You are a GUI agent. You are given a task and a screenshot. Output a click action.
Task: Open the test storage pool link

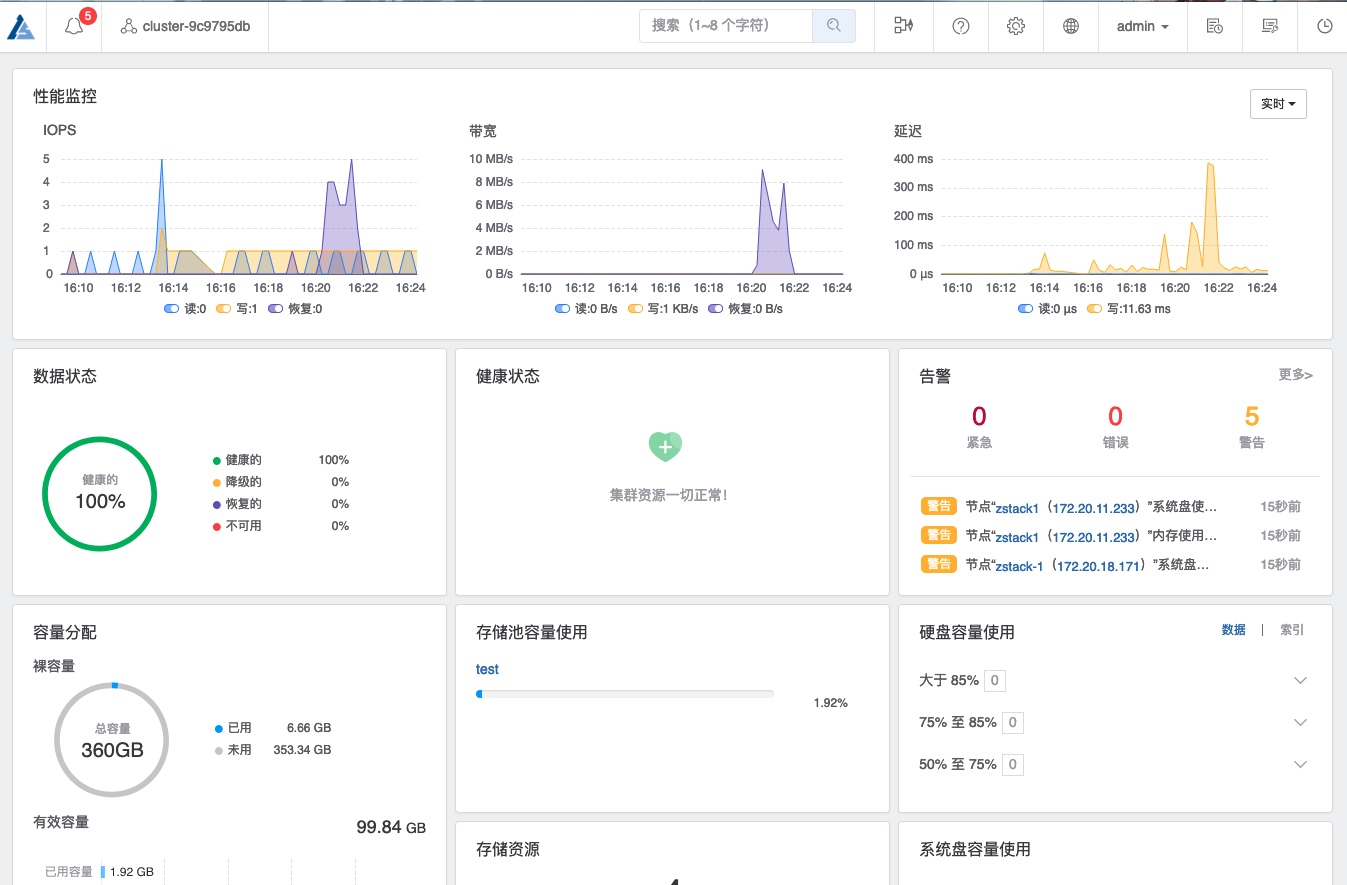point(487,669)
